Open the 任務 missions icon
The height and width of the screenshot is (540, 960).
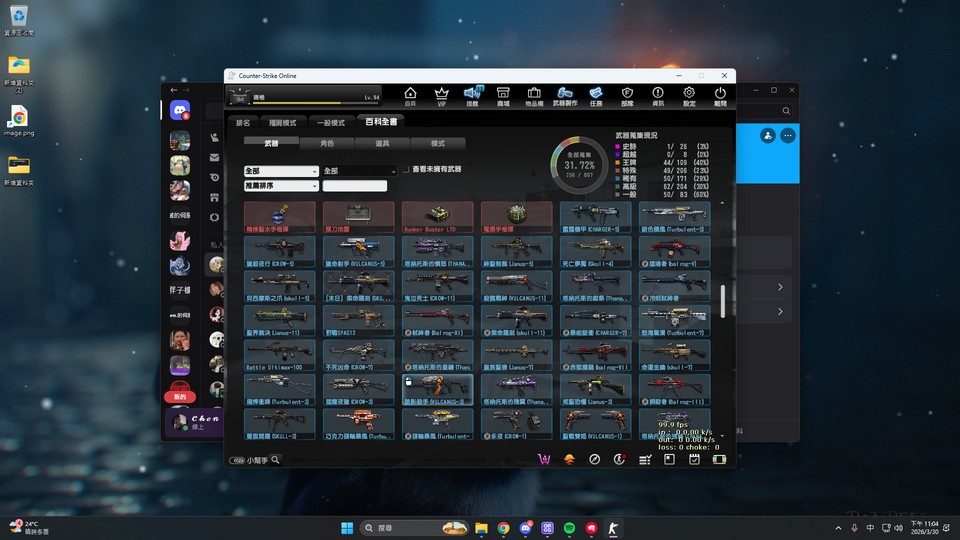(596, 96)
